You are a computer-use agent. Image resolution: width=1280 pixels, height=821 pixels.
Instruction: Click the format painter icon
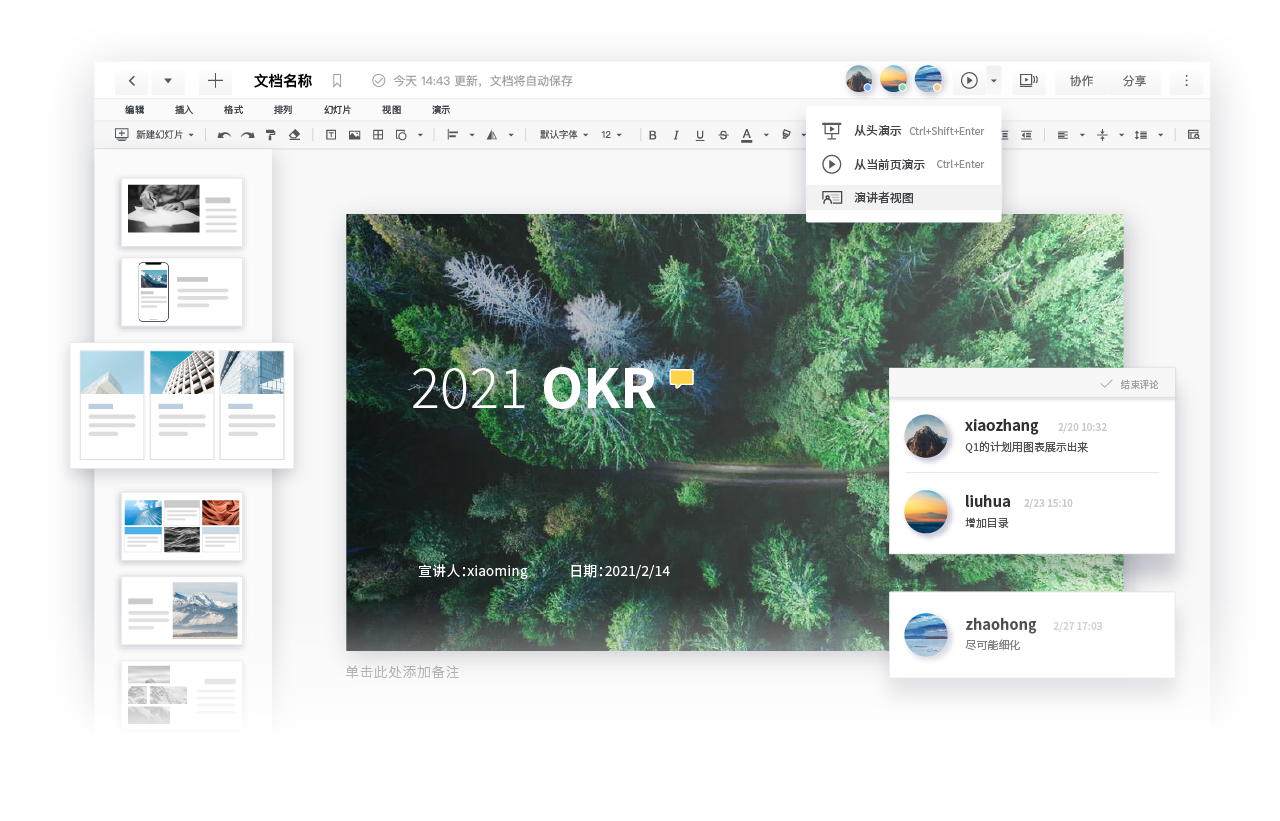(271, 135)
